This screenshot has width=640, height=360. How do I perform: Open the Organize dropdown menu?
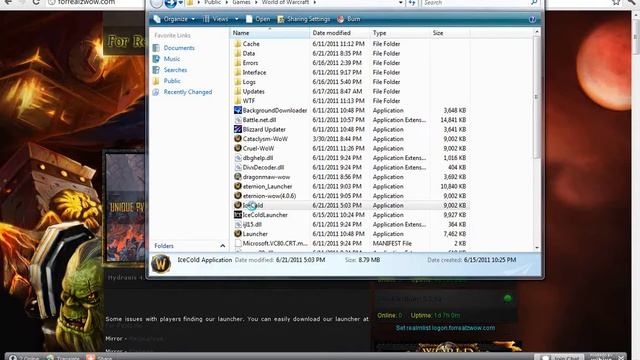(x=174, y=19)
